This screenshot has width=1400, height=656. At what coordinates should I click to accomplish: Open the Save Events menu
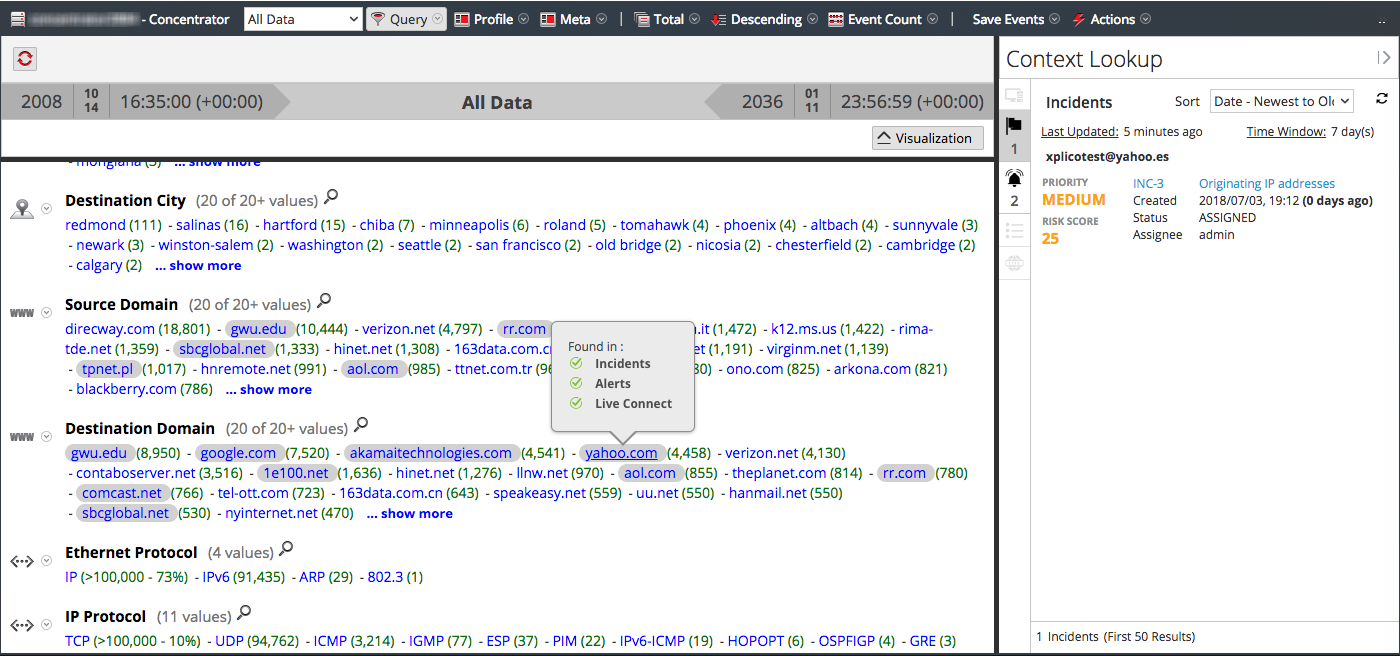click(x=1015, y=19)
